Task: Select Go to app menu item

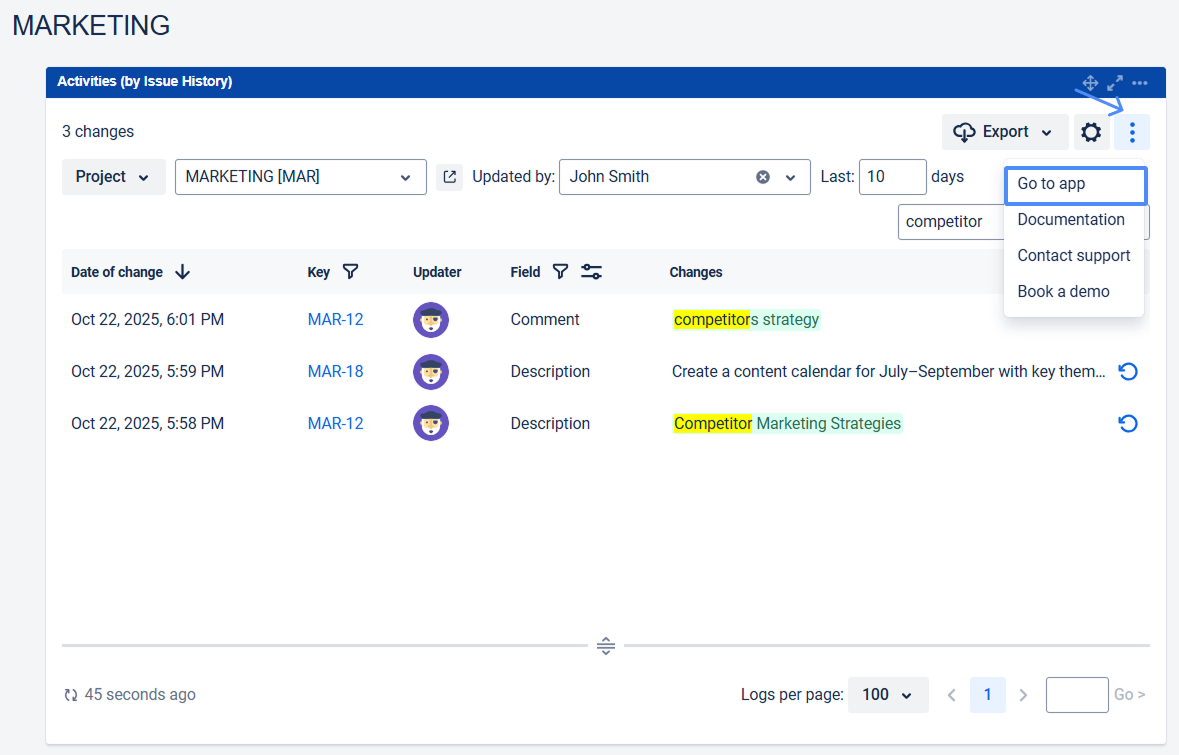Action: coord(1074,184)
